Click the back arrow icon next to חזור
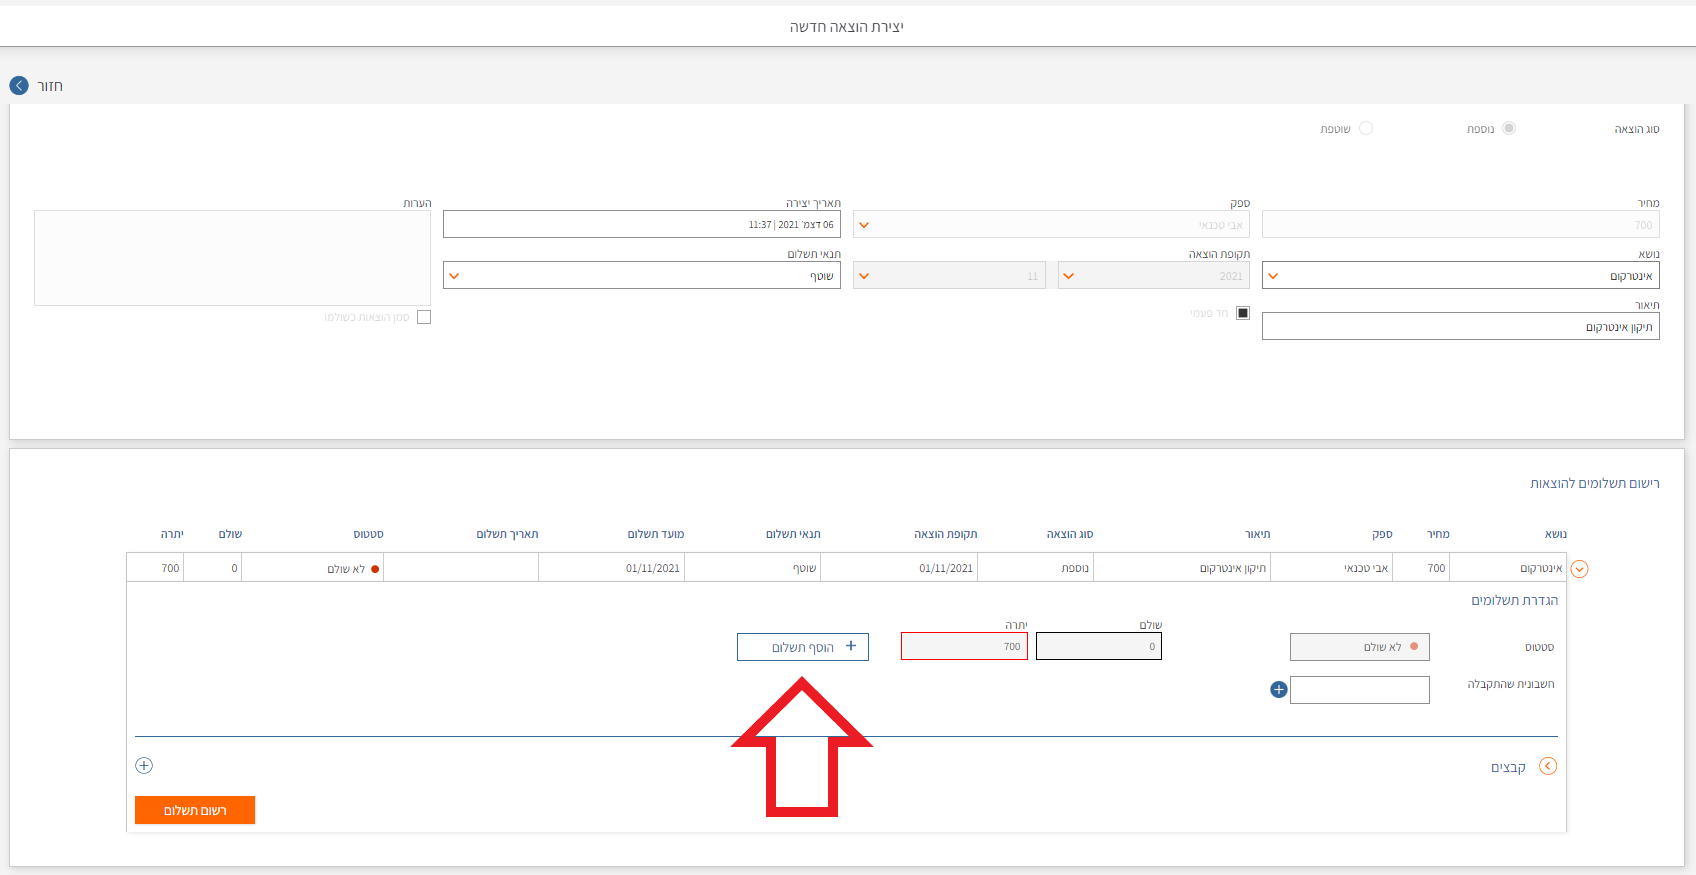Screen dimensions: 1696x875 (19, 86)
